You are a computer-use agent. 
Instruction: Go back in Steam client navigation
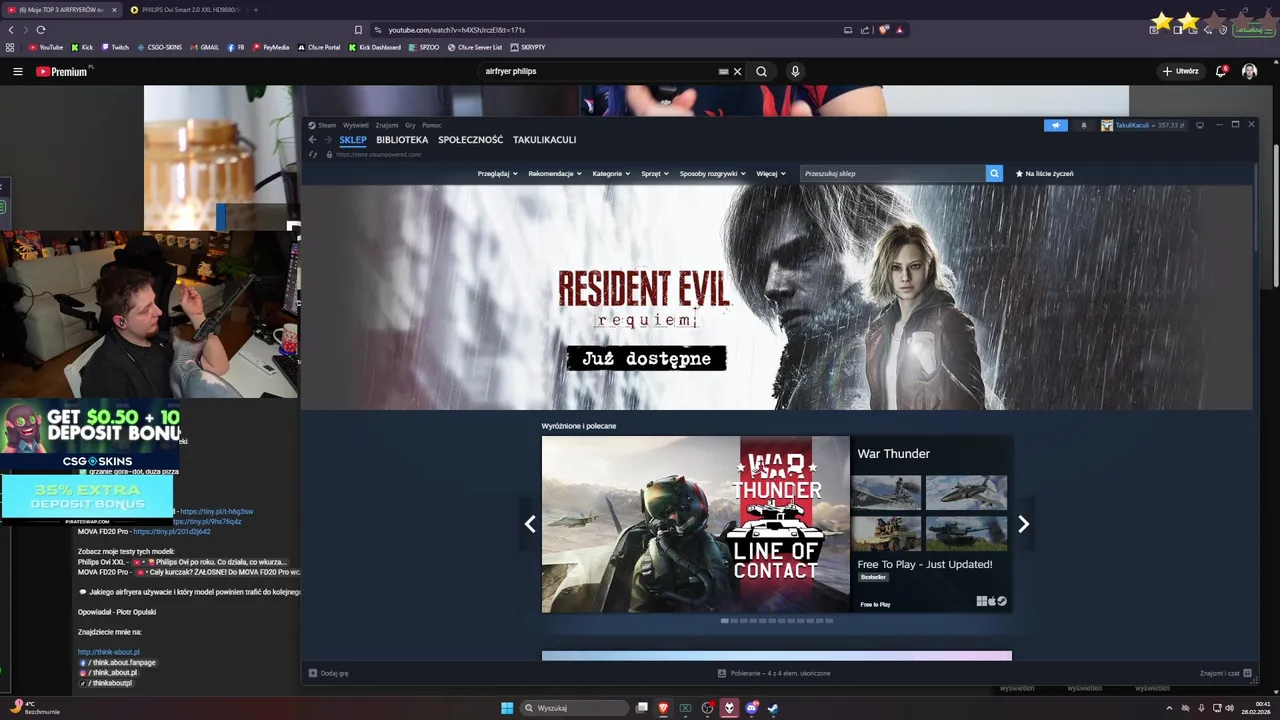point(312,140)
